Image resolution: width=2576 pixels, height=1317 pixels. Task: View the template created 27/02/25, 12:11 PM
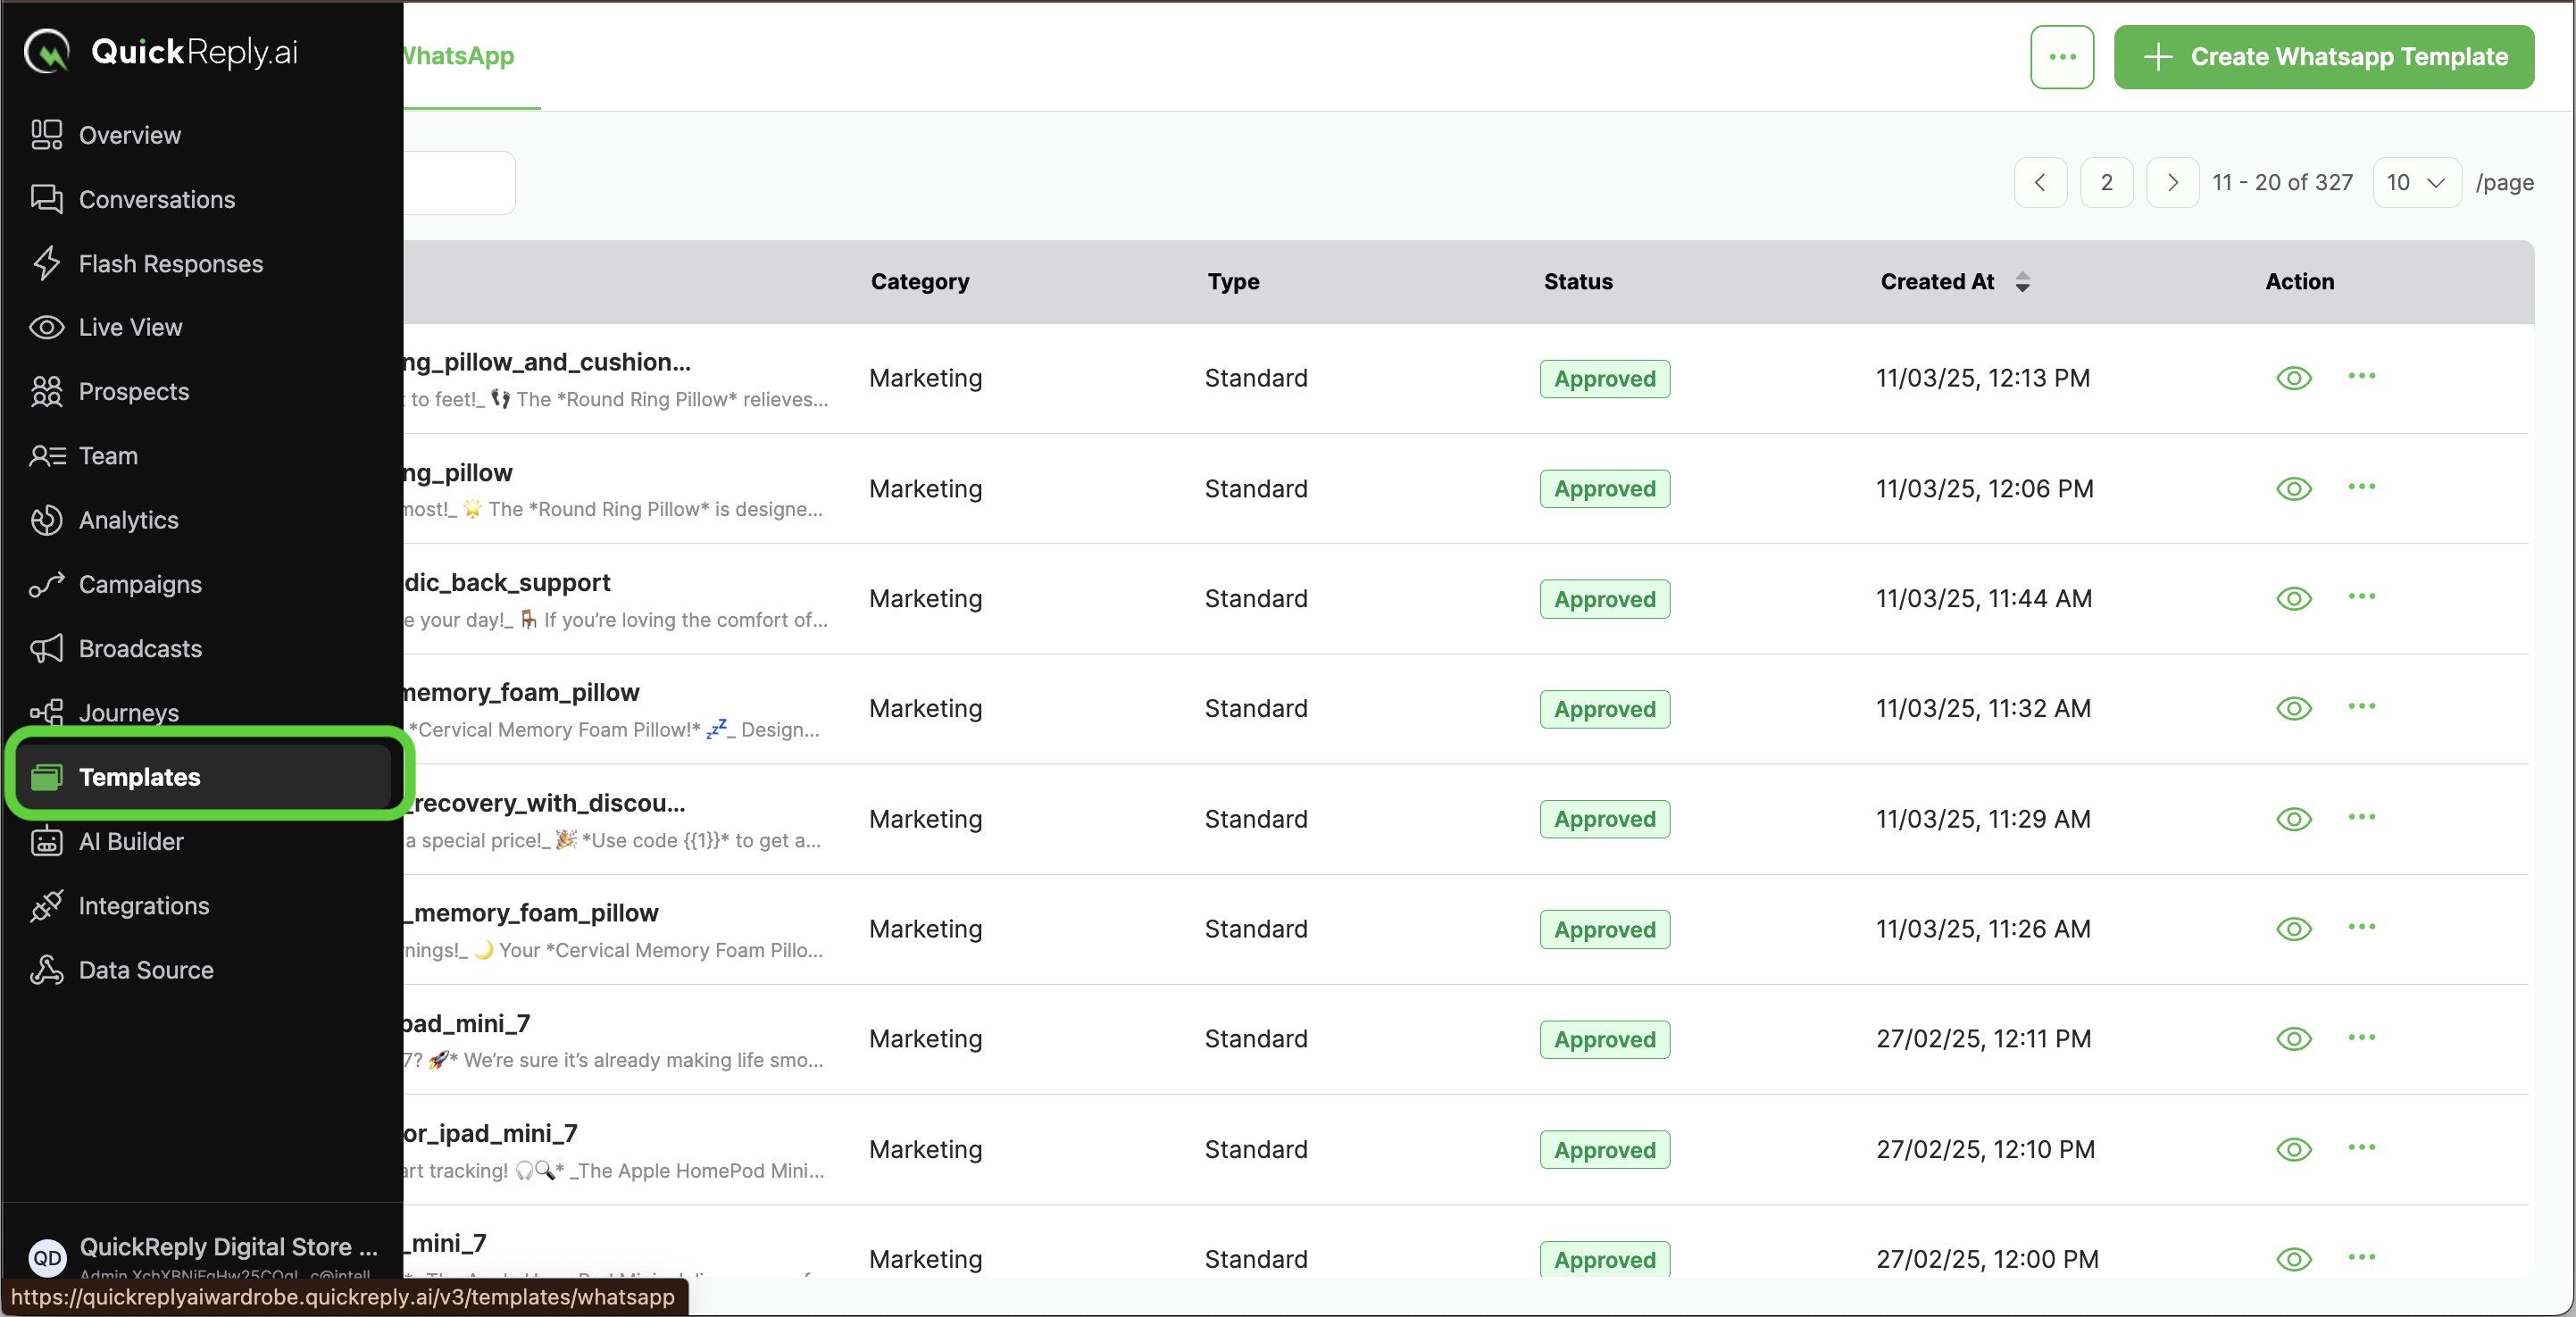tap(2293, 1039)
